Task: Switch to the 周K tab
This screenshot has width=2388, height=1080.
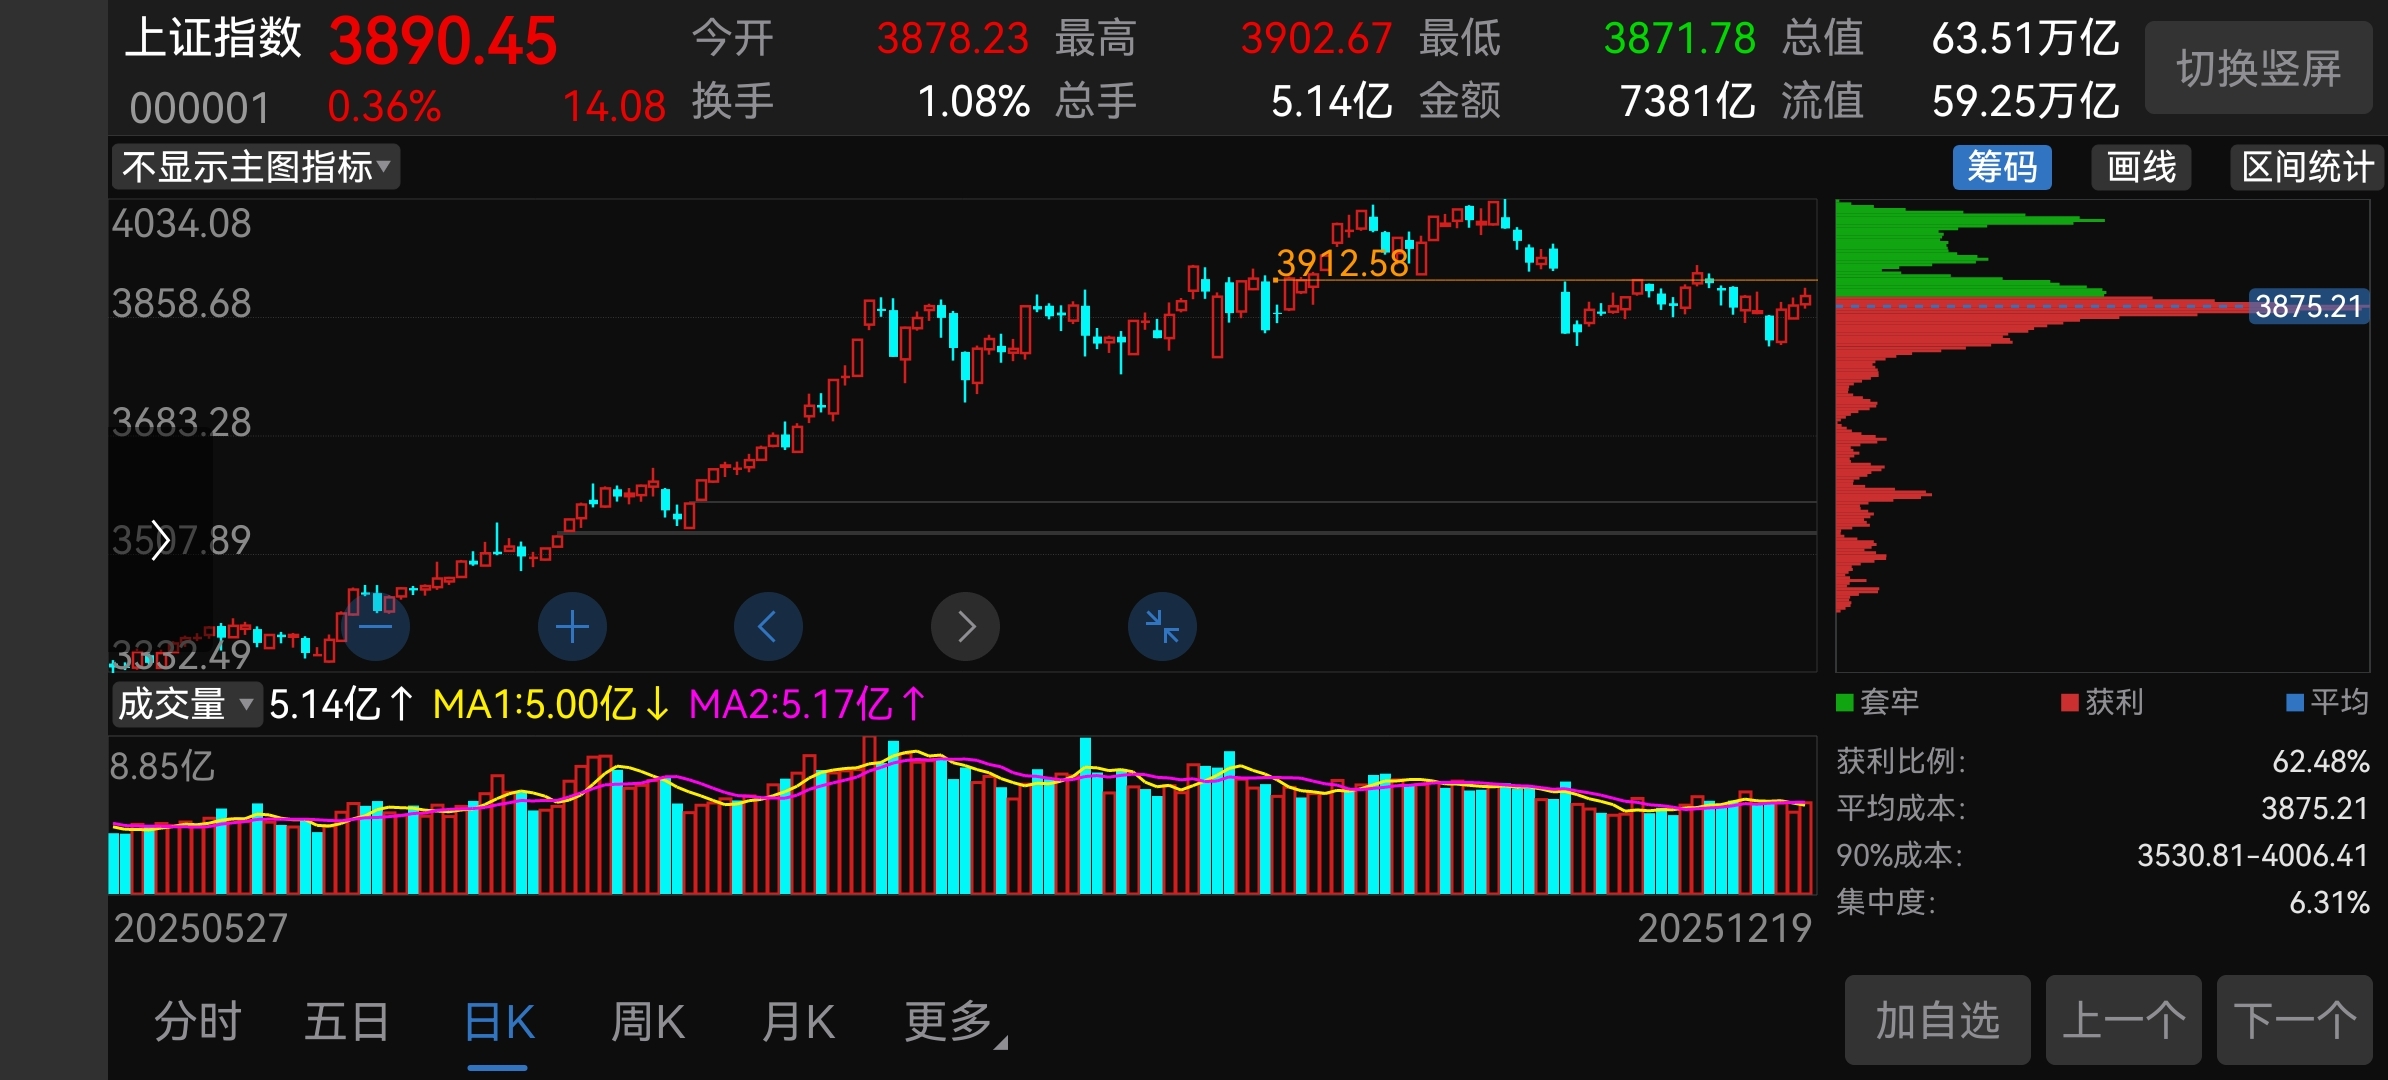Action: click(x=648, y=1022)
